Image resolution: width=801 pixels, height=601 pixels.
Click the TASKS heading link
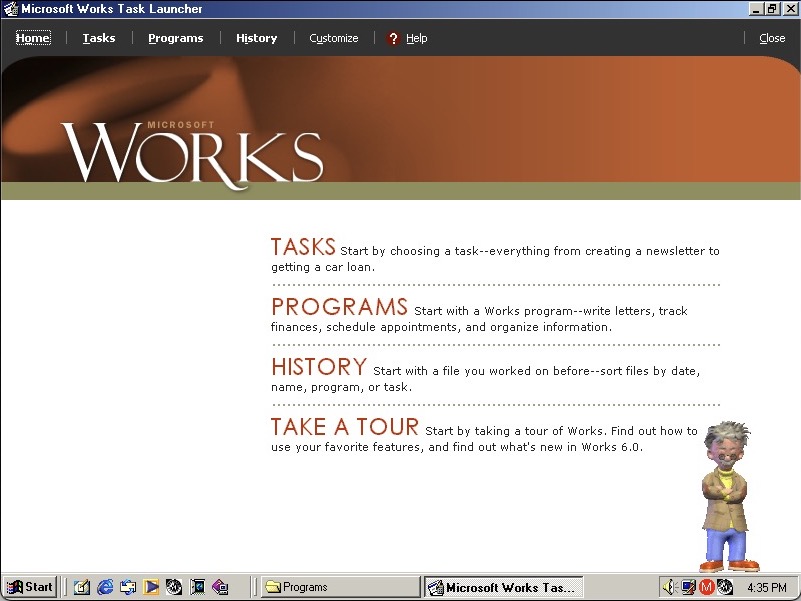click(x=303, y=247)
